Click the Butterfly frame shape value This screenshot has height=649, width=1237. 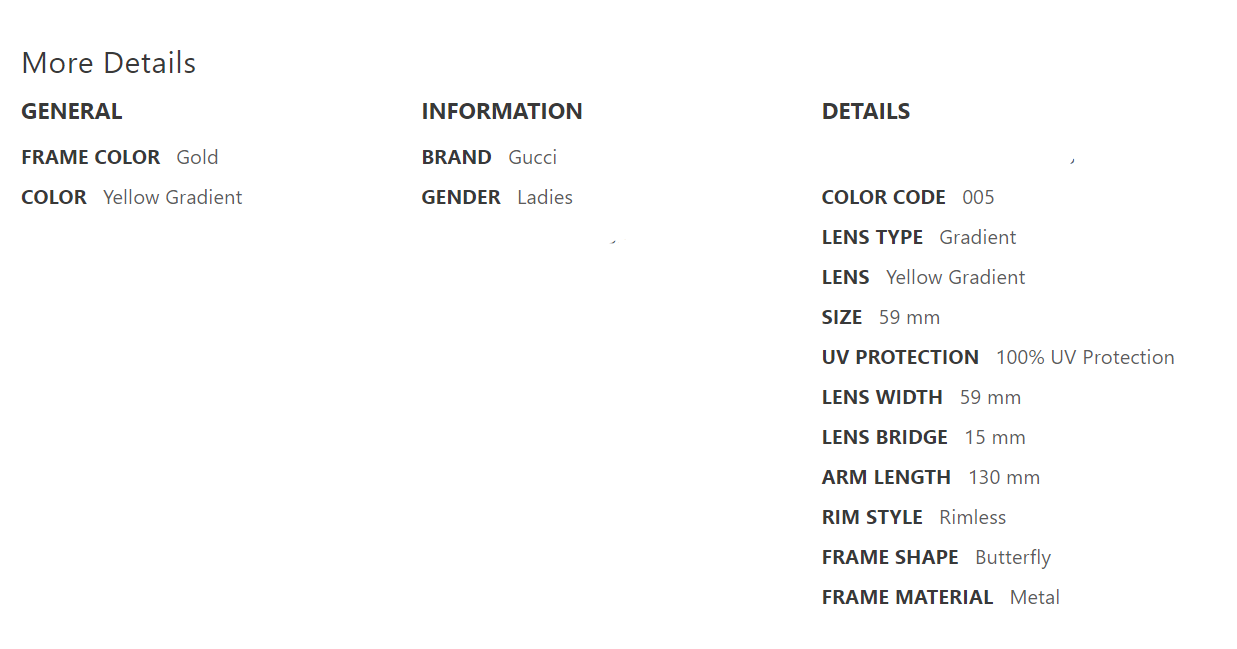coord(1013,557)
